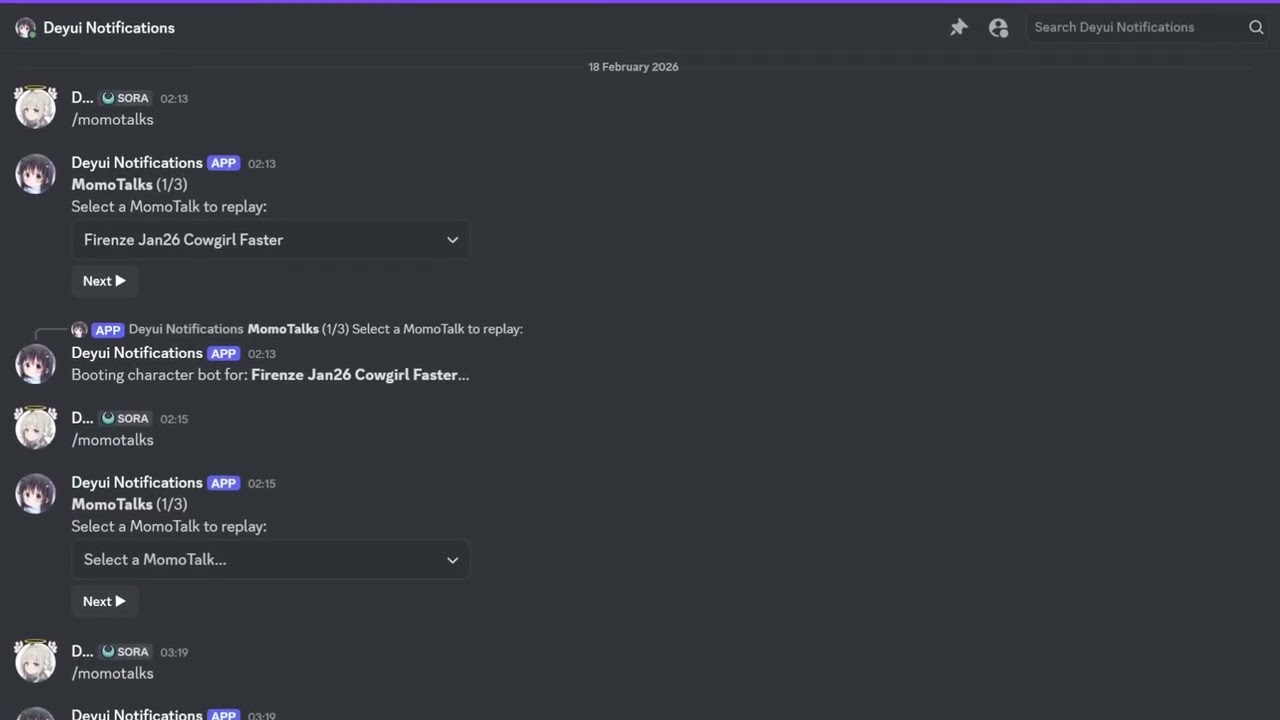Image resolution: width=1280 pixels, height=720 pixels.
Task: Click the 02:13 timestamp on Booting message
Action: pyautogui.click(x=262, y=354)
